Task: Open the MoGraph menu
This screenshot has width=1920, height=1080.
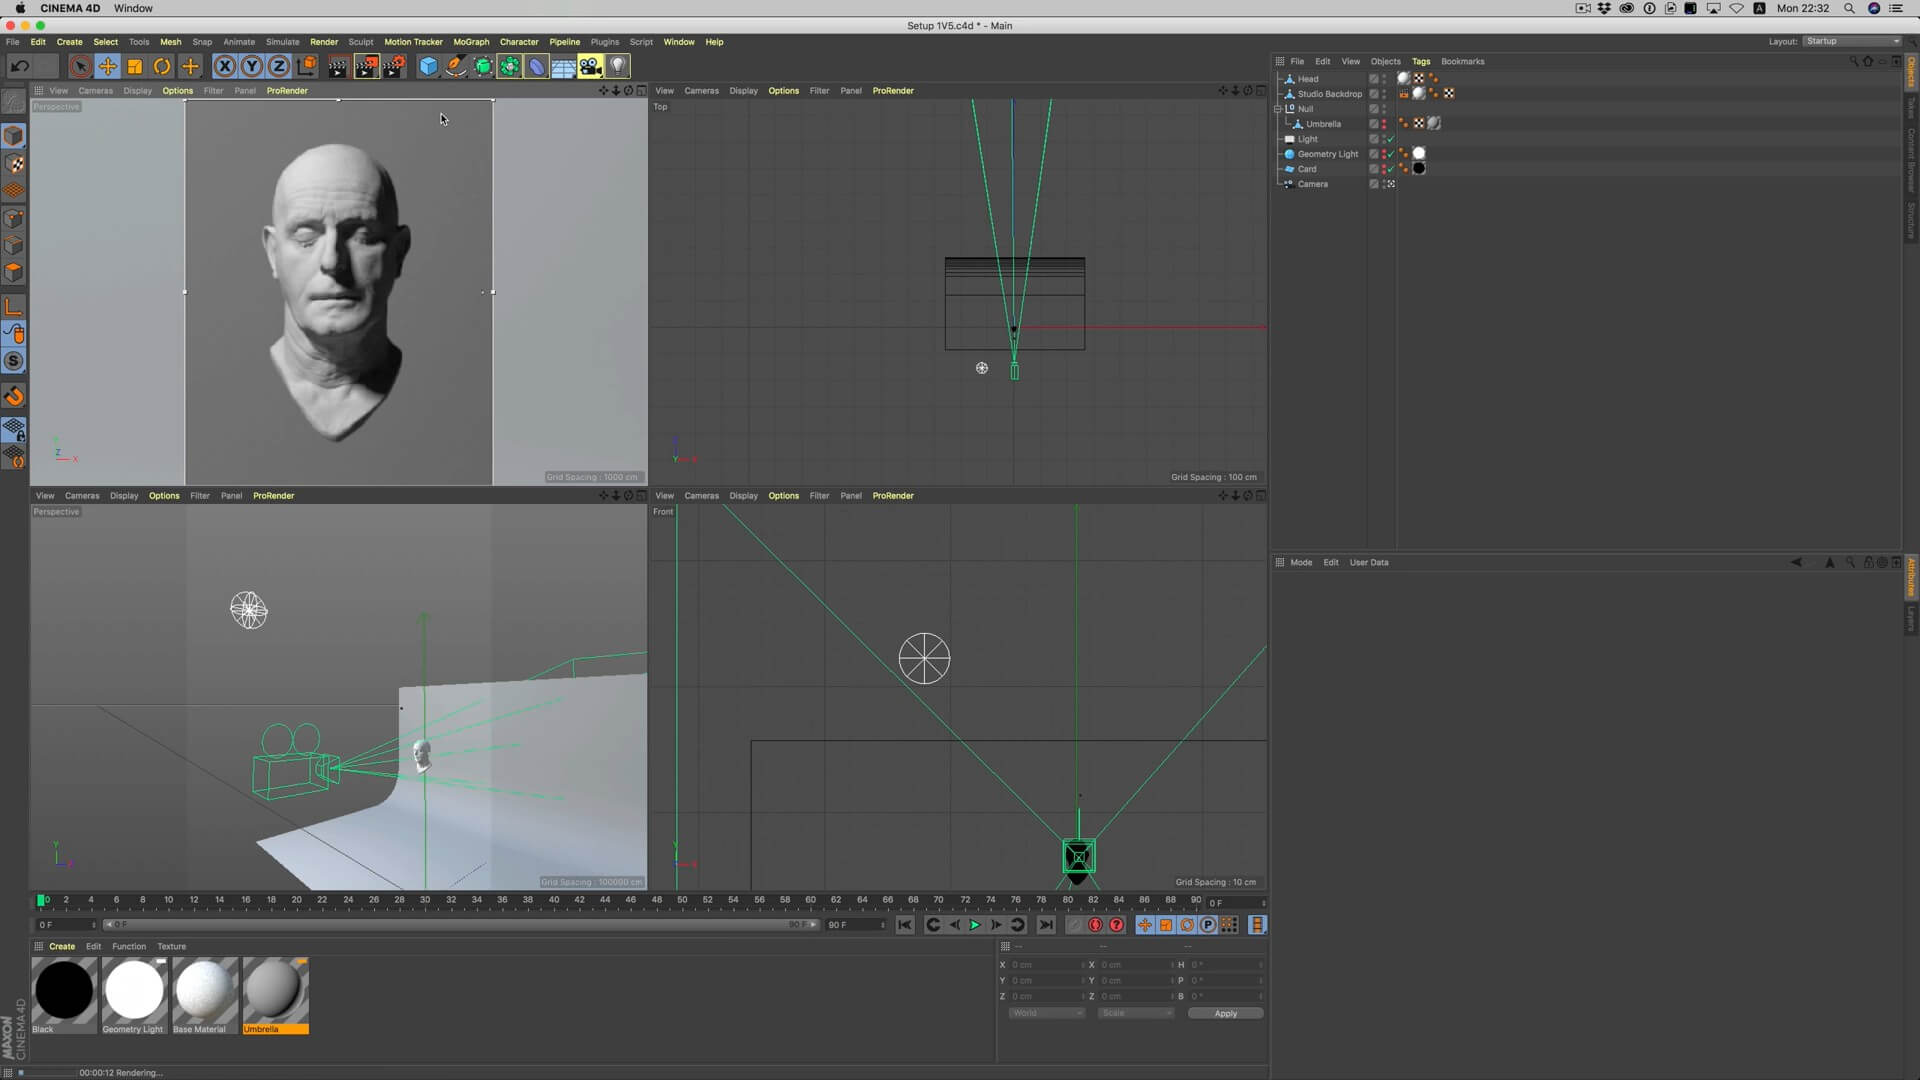Action: point(470,42)
